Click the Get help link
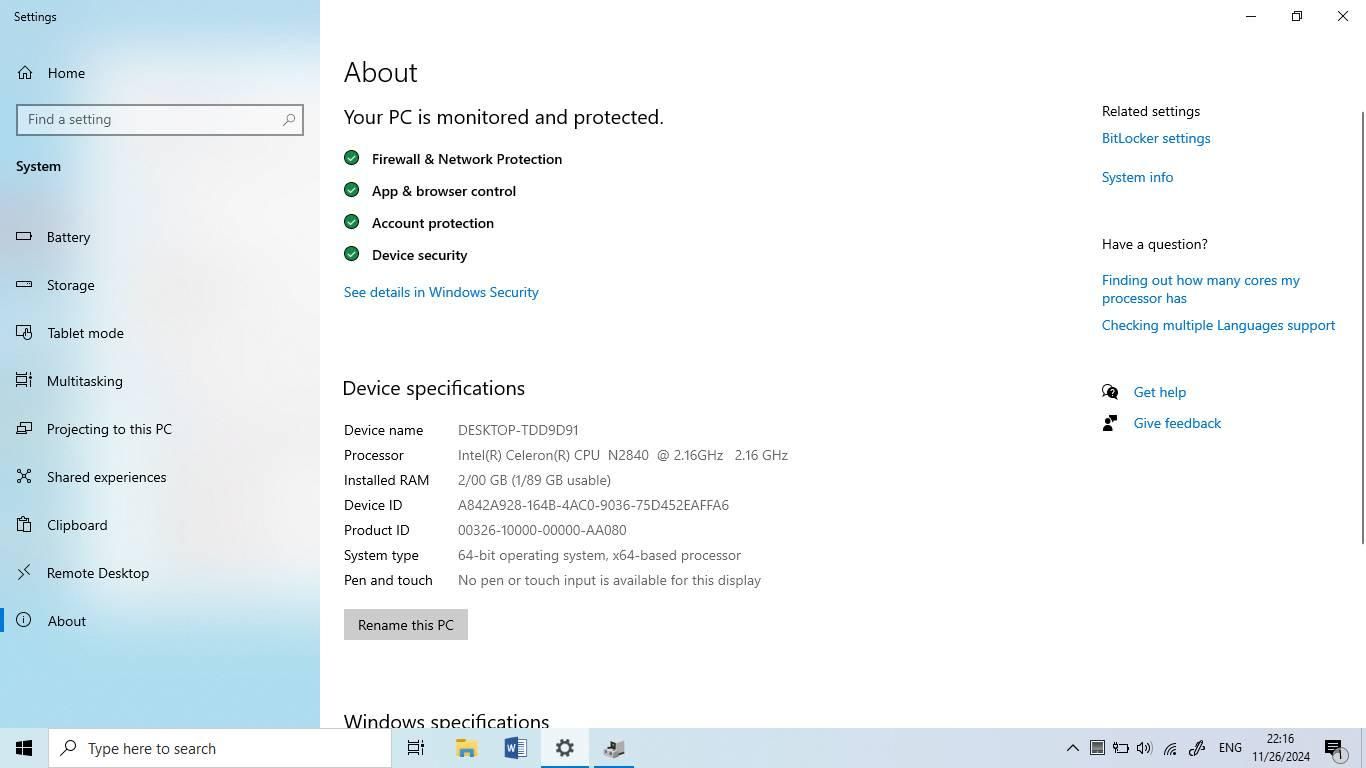The height and width of the screenshot is (768, 1366). pos(1159,392)
